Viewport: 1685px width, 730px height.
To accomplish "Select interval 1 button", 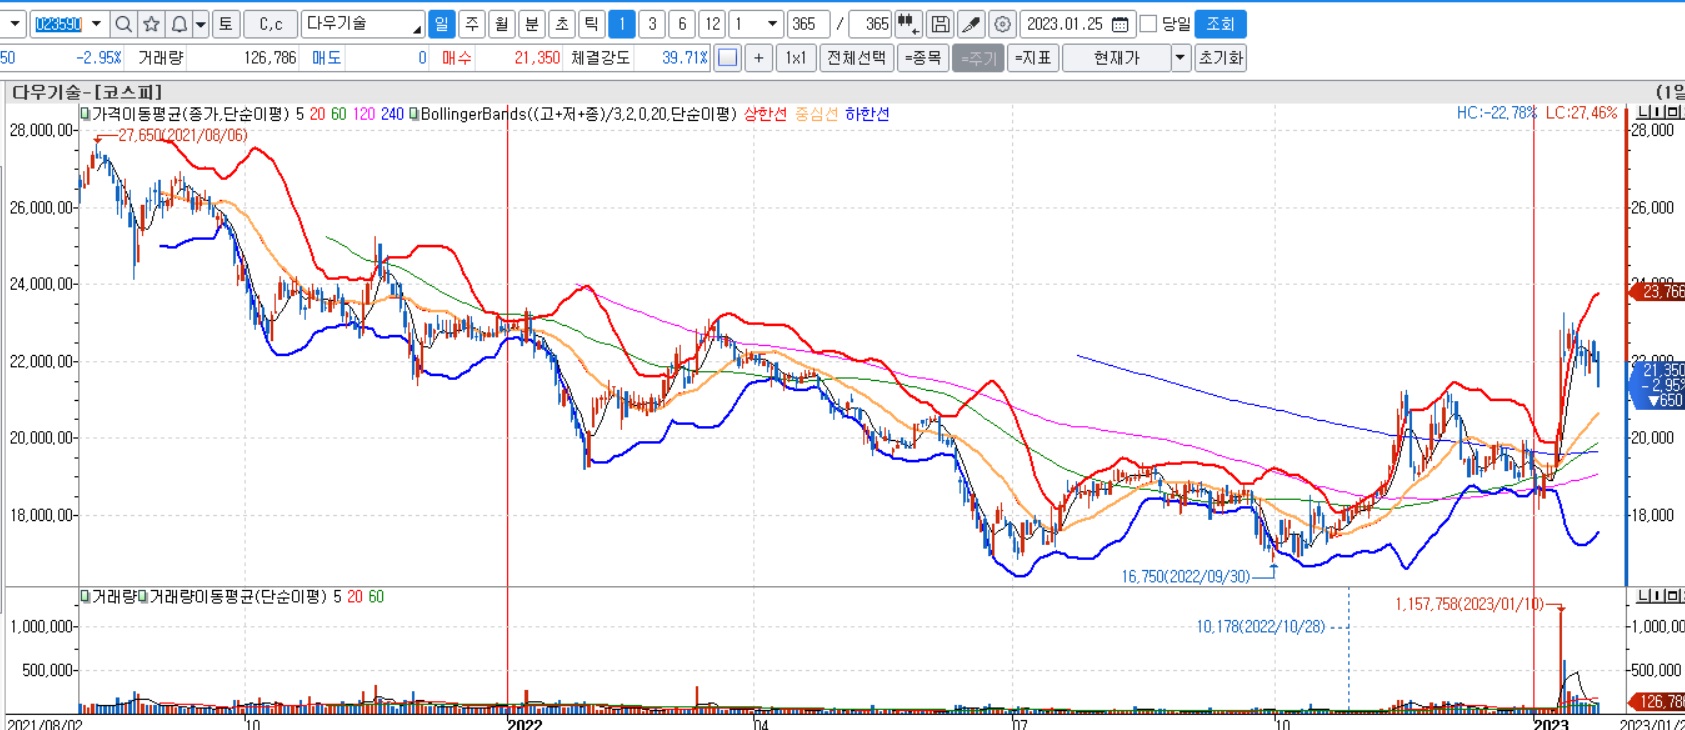I will [x=622, y=24].
